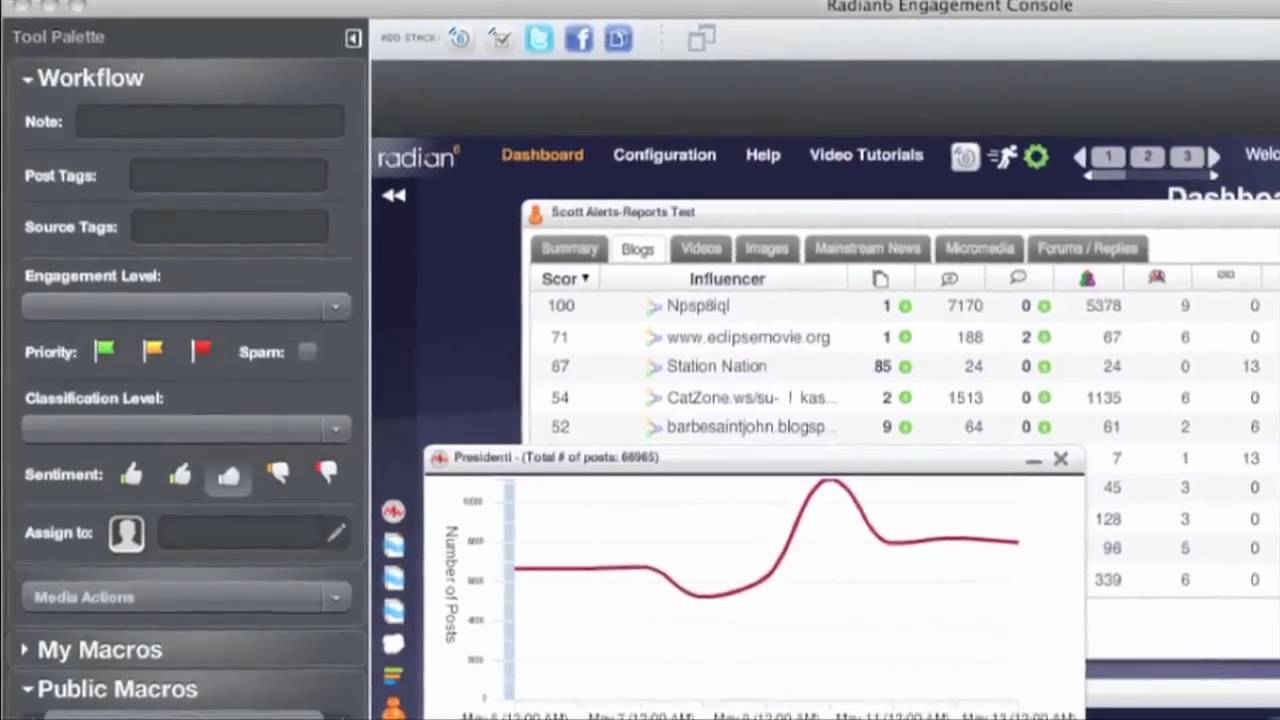Go to previous dashboard page arrow
Viewport: 1280px width, 720px height.
point(1080,157)
